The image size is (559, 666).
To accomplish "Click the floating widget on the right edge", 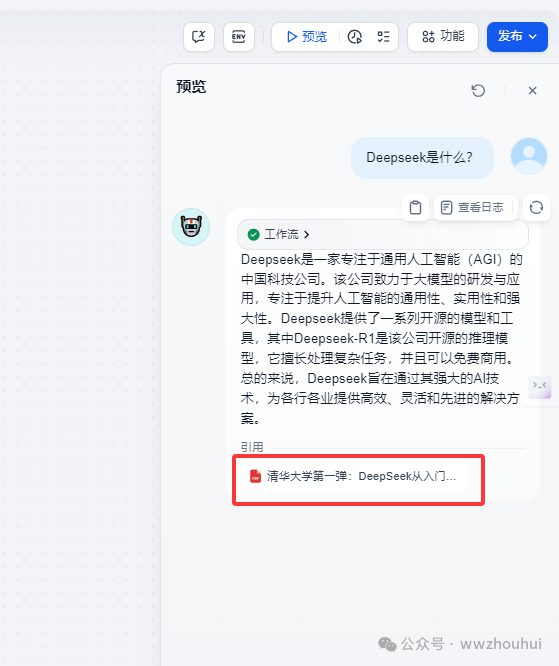I will 539,387.
